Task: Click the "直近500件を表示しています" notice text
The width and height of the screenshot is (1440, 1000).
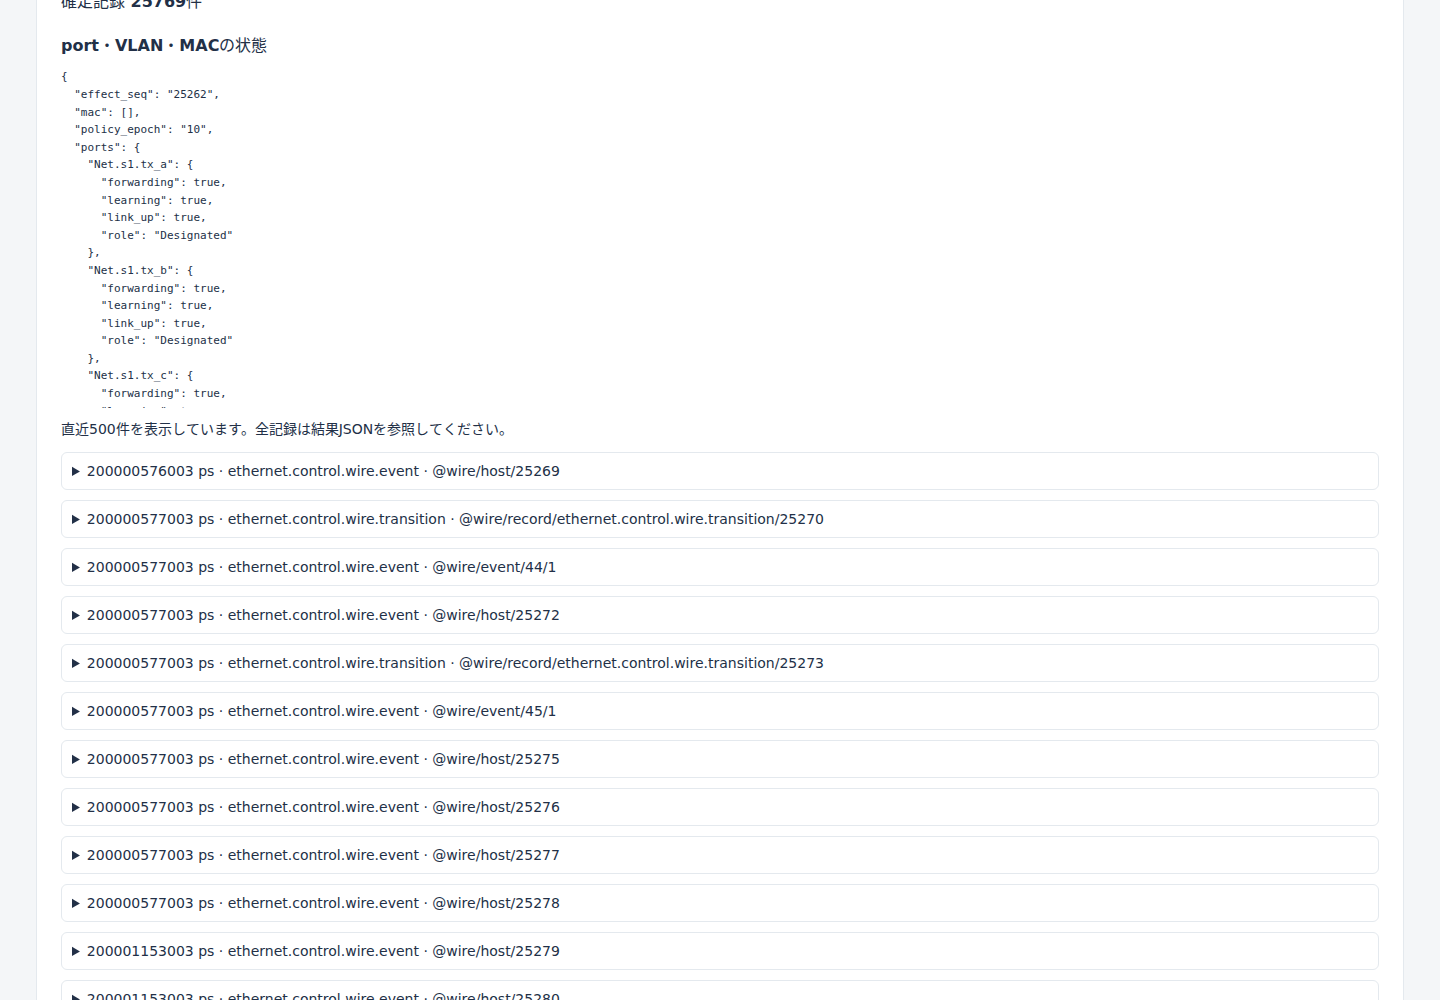Action: (x=287, y=429)
